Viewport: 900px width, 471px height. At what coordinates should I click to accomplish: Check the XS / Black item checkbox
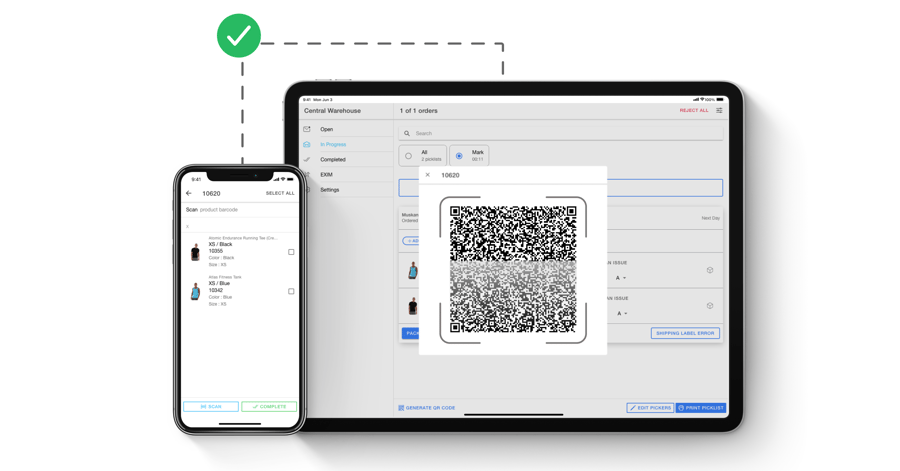[x=291, y=252]
